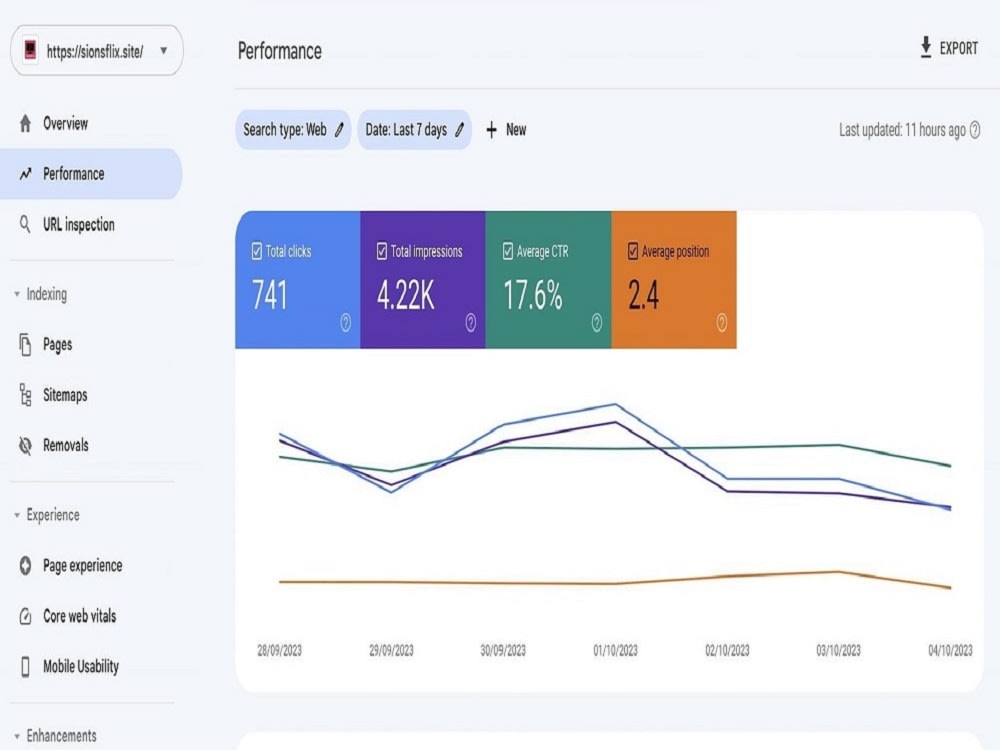Viewport: 1000px width, 750px height.
Task: Edit Date filter pencil icon
Action: point(459,130)
